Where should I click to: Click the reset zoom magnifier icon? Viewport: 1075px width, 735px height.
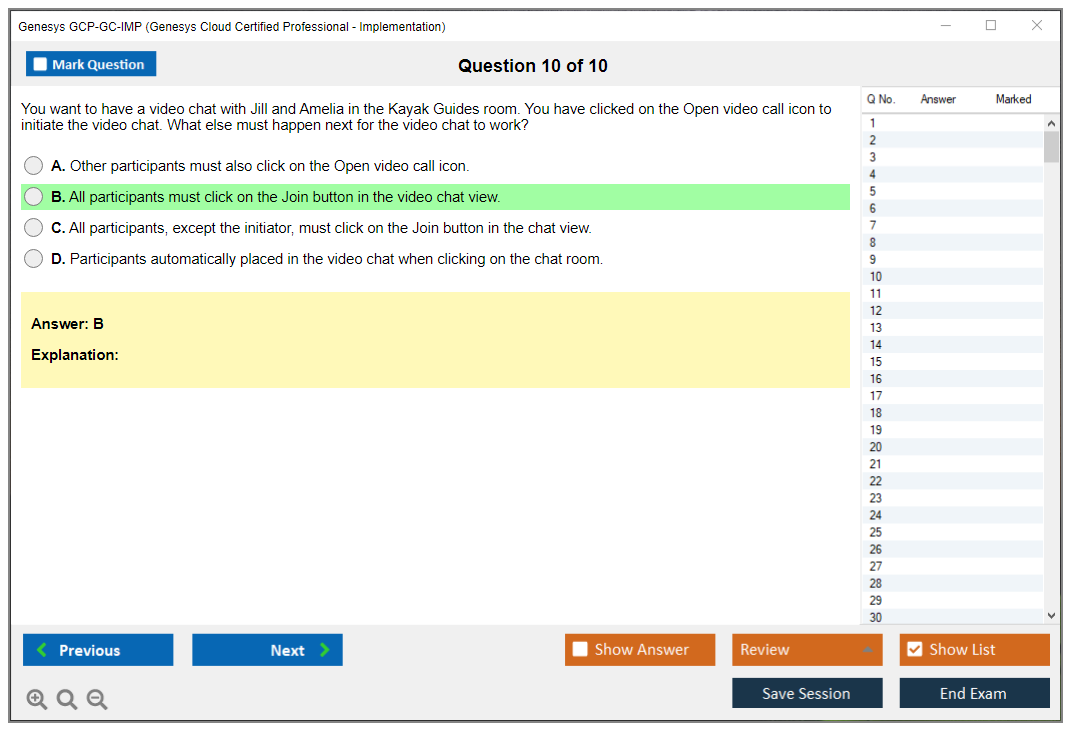pos(67,700)
